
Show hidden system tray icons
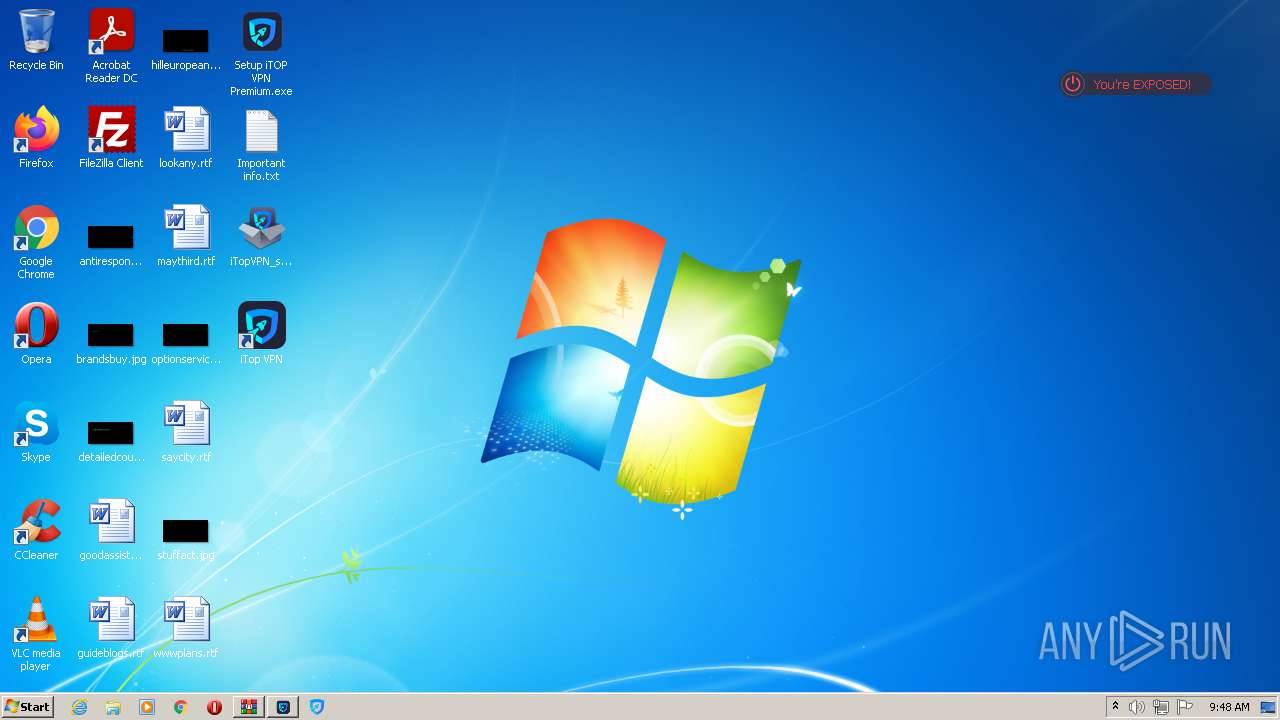pyautogui.click(x=1115, y=706)
